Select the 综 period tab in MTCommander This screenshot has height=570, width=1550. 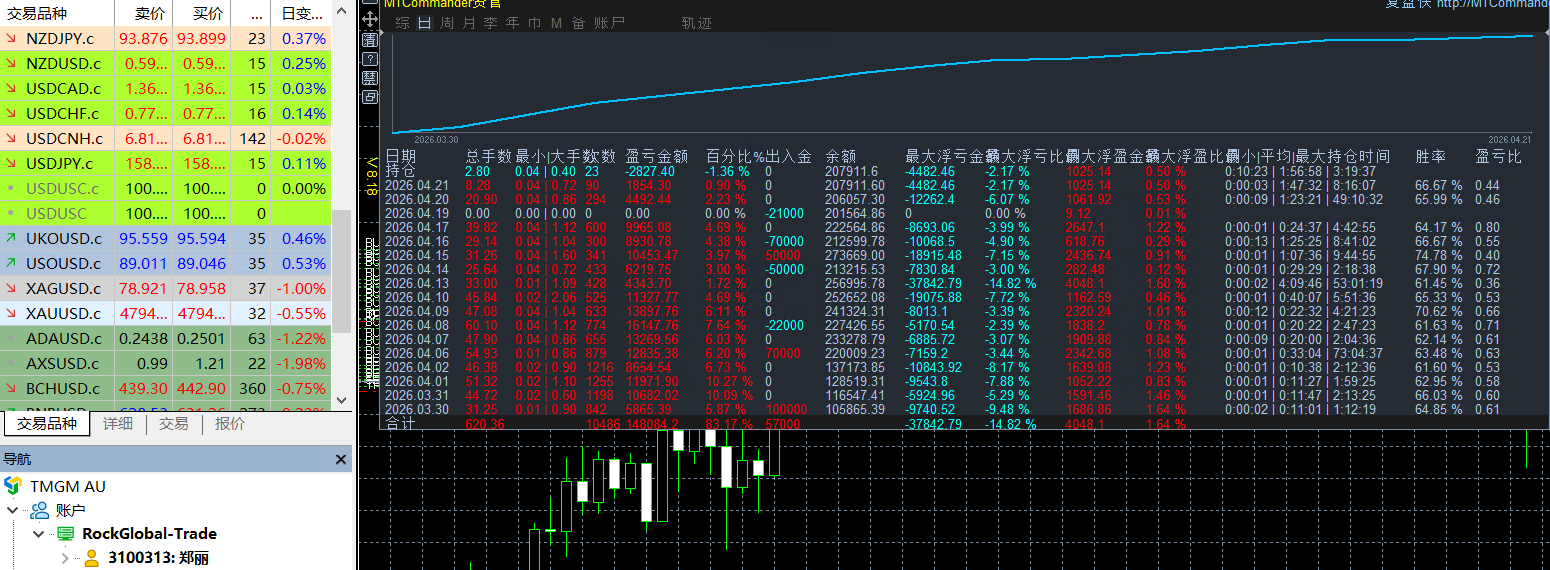coord(402,23)
